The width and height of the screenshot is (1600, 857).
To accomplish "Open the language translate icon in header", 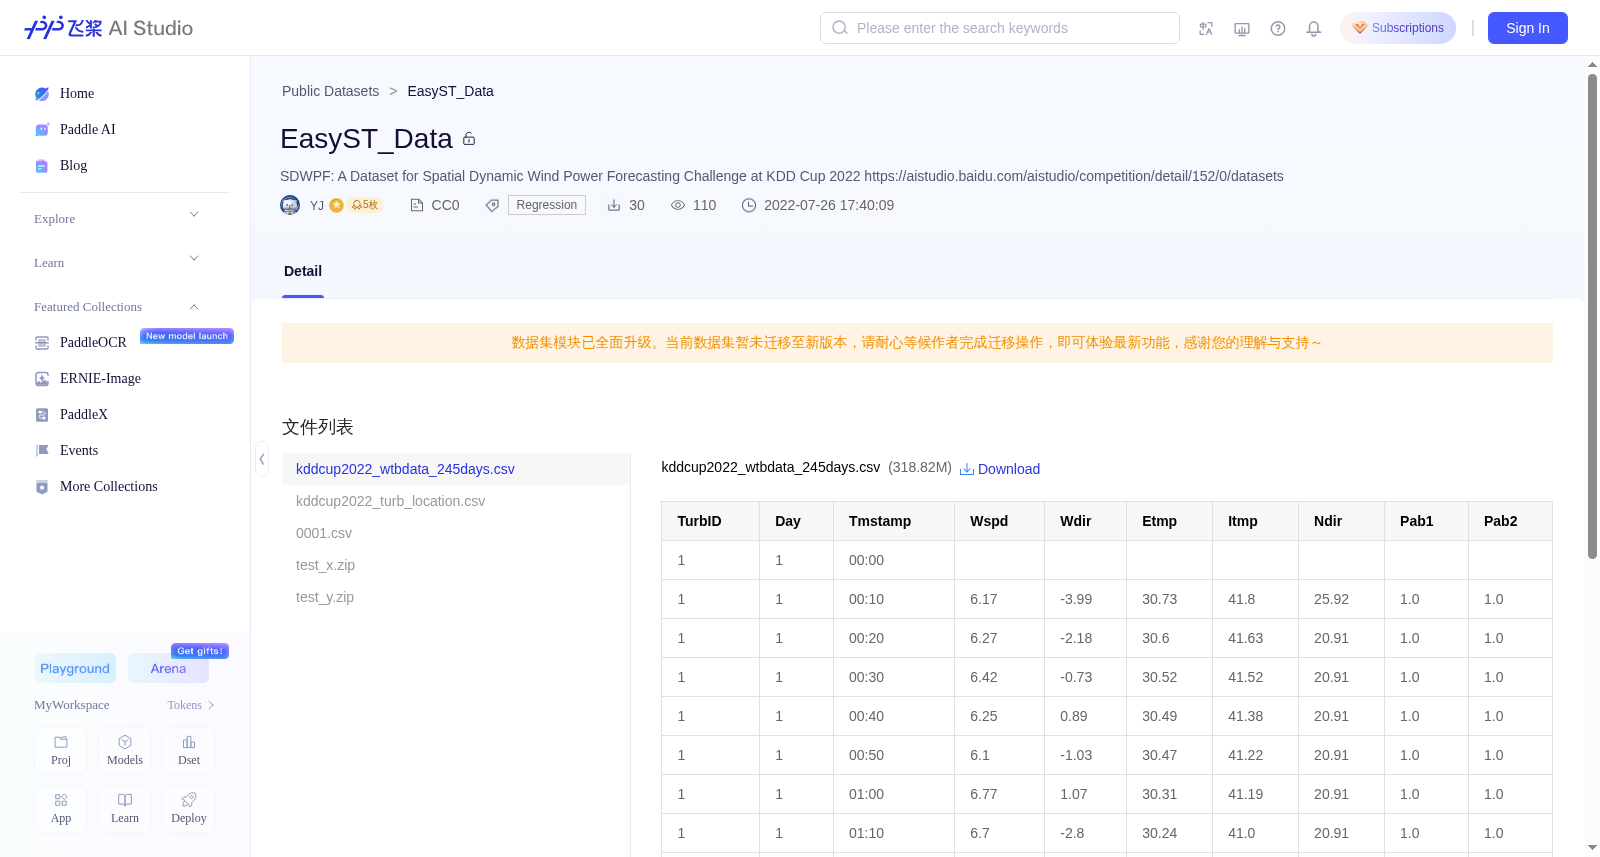I will pos(1206,28).
